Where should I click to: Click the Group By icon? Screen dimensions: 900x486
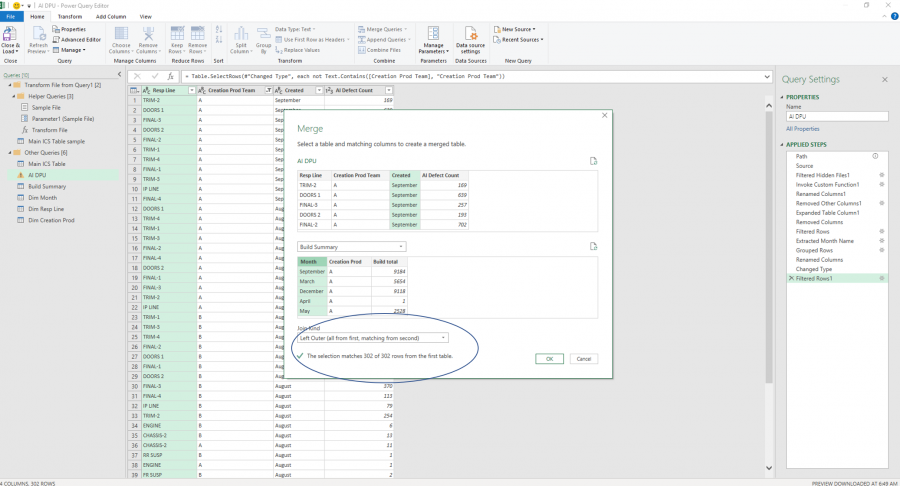coord(263,34)
